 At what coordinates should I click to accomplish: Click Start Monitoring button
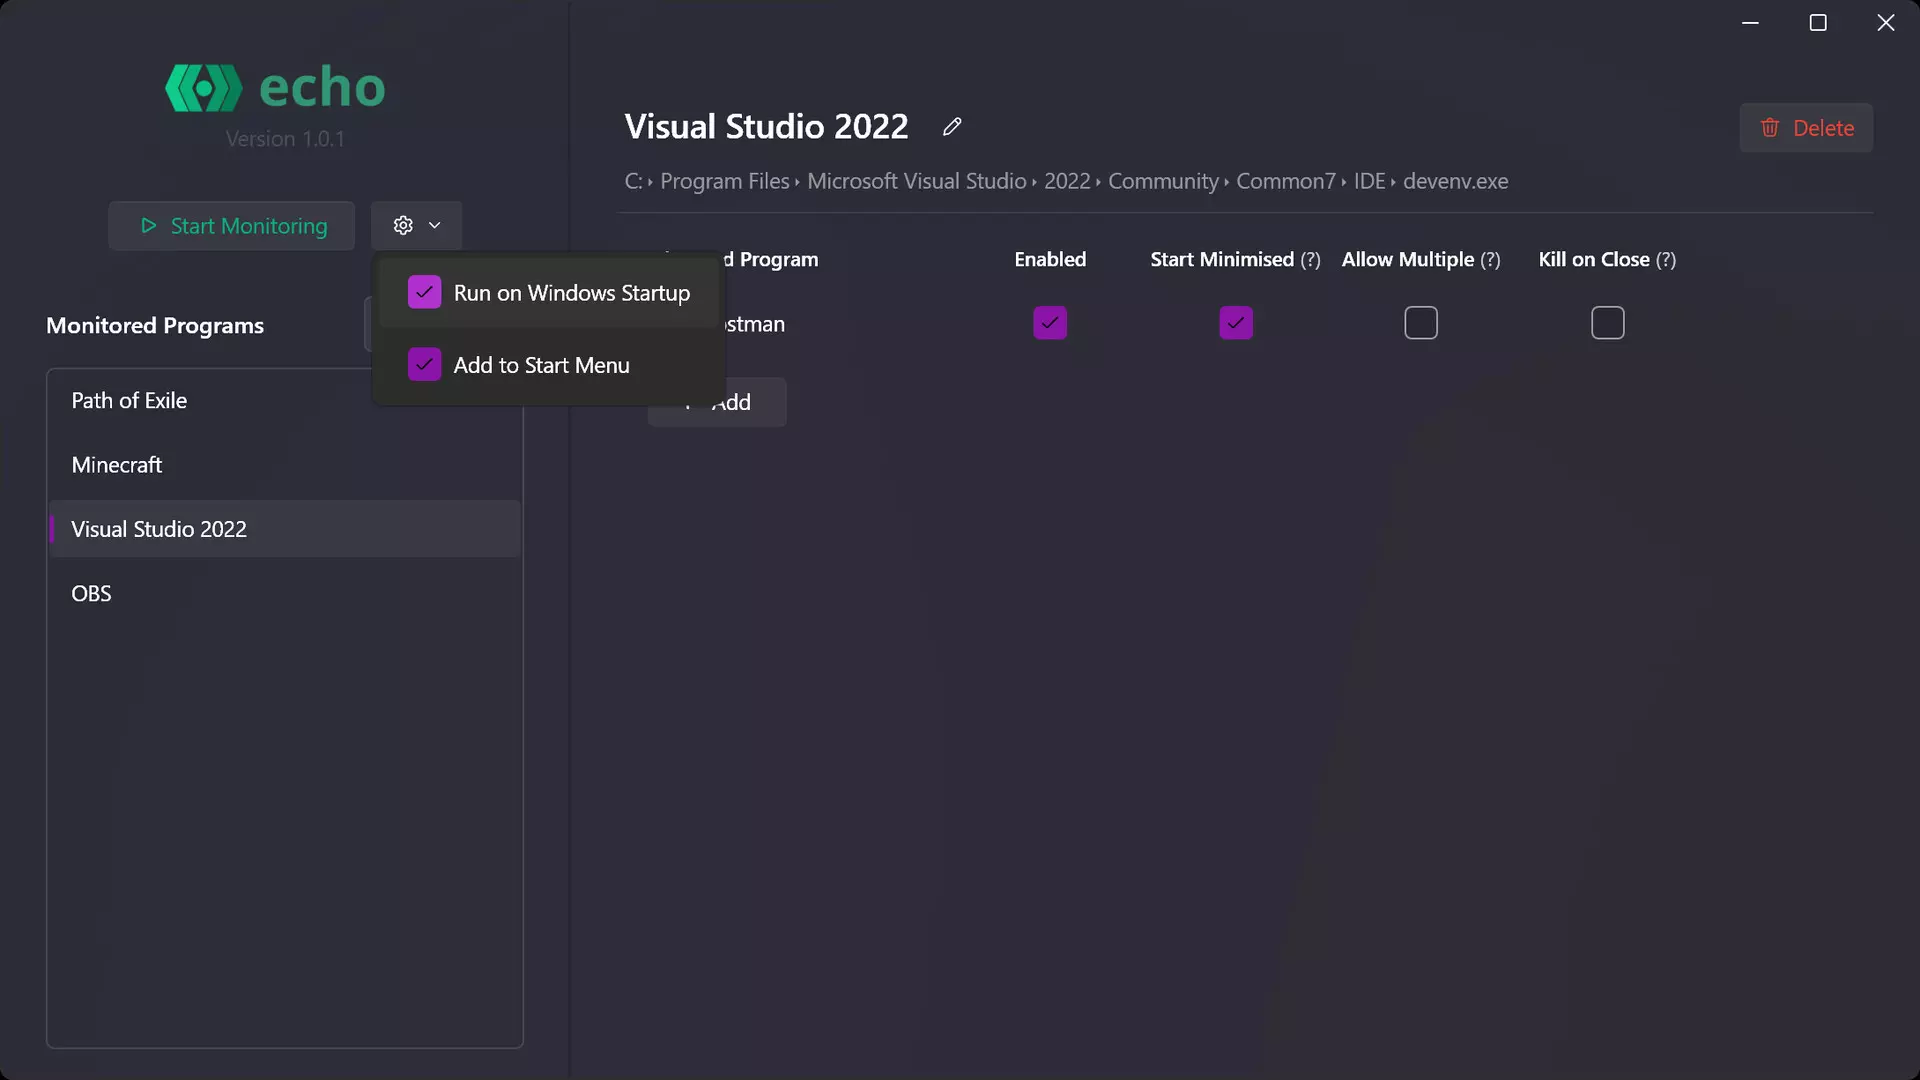[231, 226]
